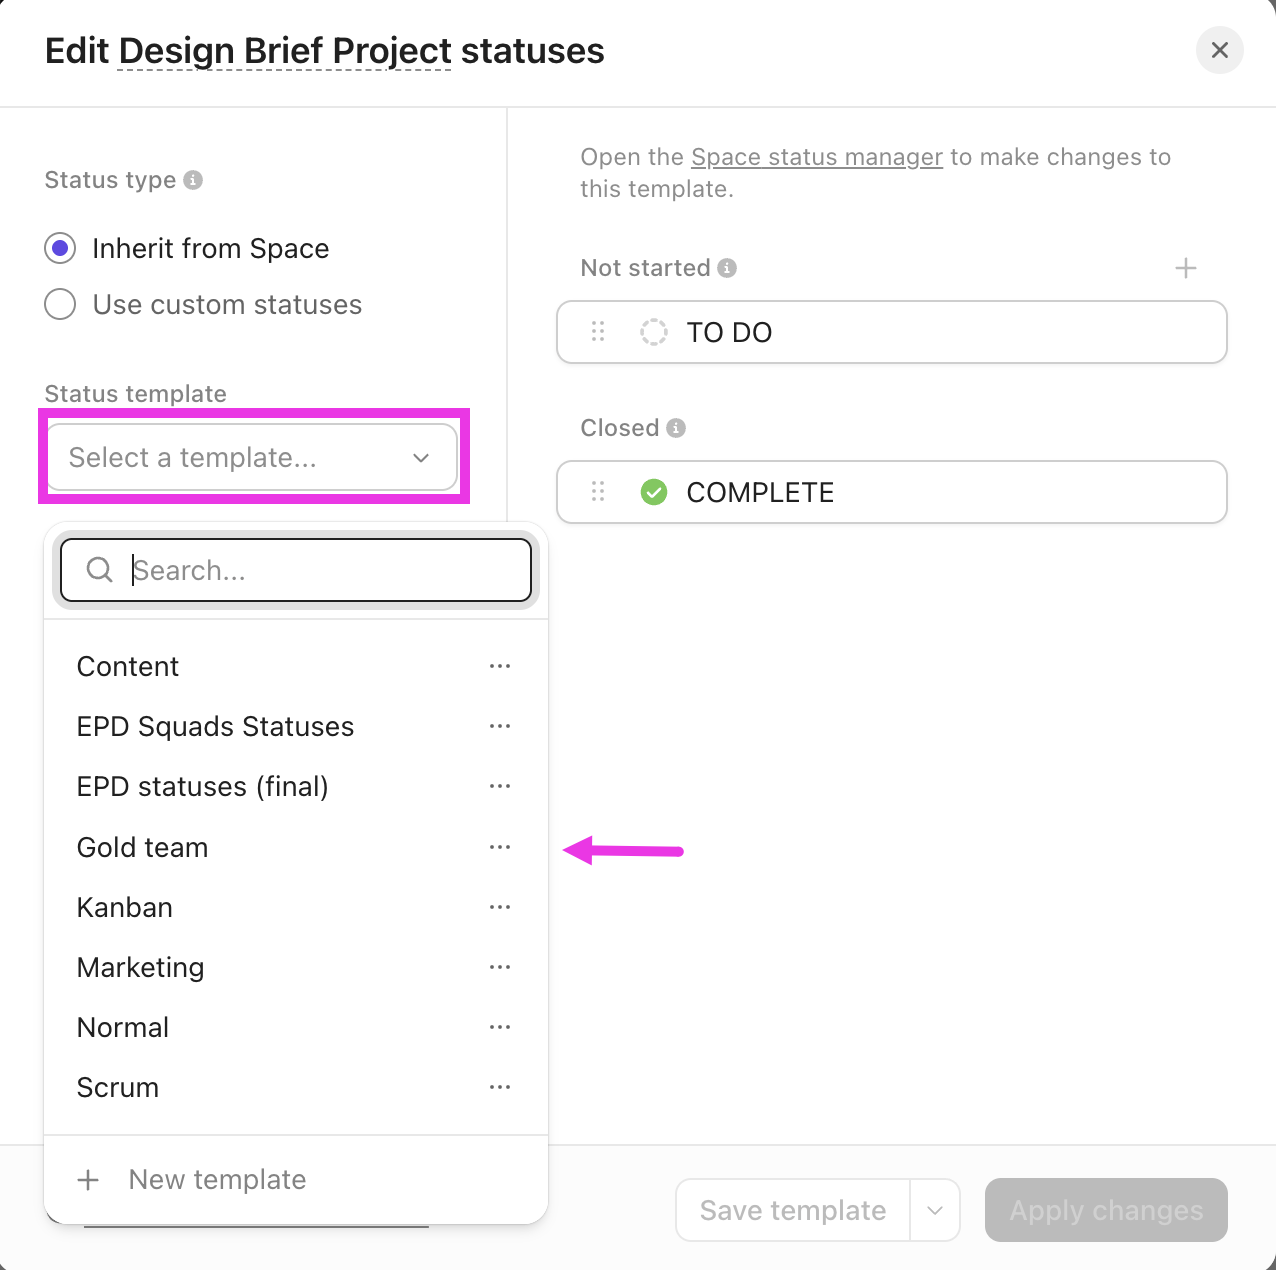Image resolution: width=1276 pixels, height=1270 pixels.
Task: Click the info icon next to Not started
Action: click(x=727, y=268)
